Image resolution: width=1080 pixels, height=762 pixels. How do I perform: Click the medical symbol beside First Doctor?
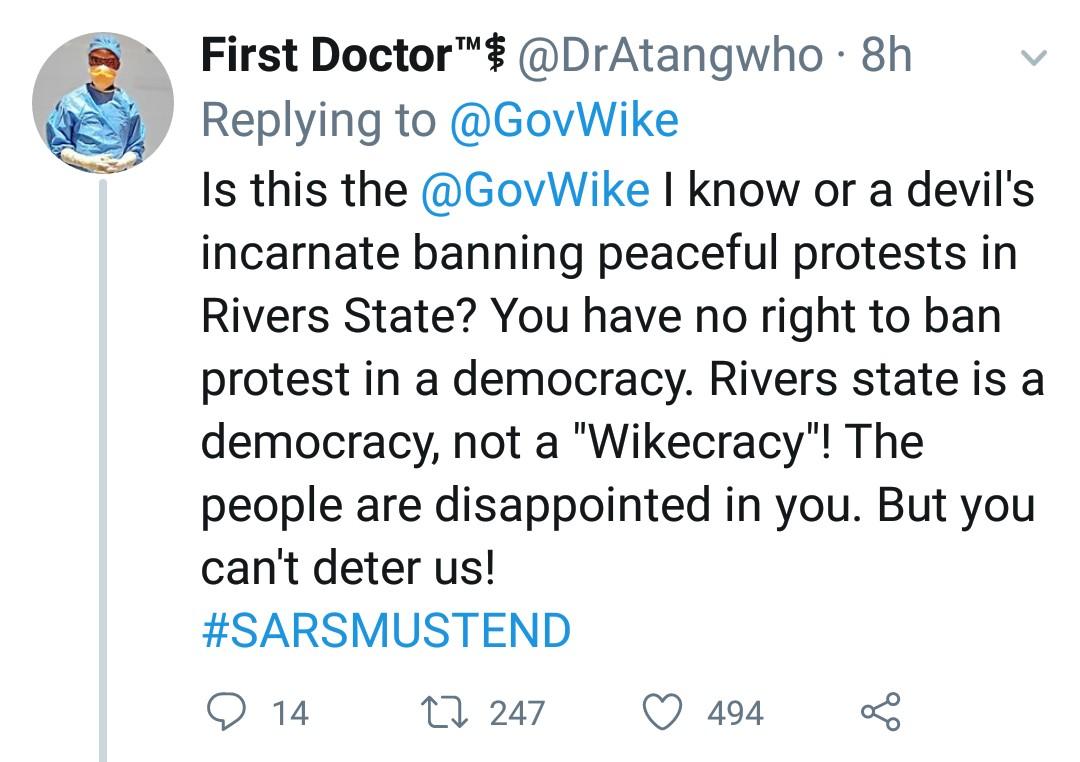coord(491,56)
